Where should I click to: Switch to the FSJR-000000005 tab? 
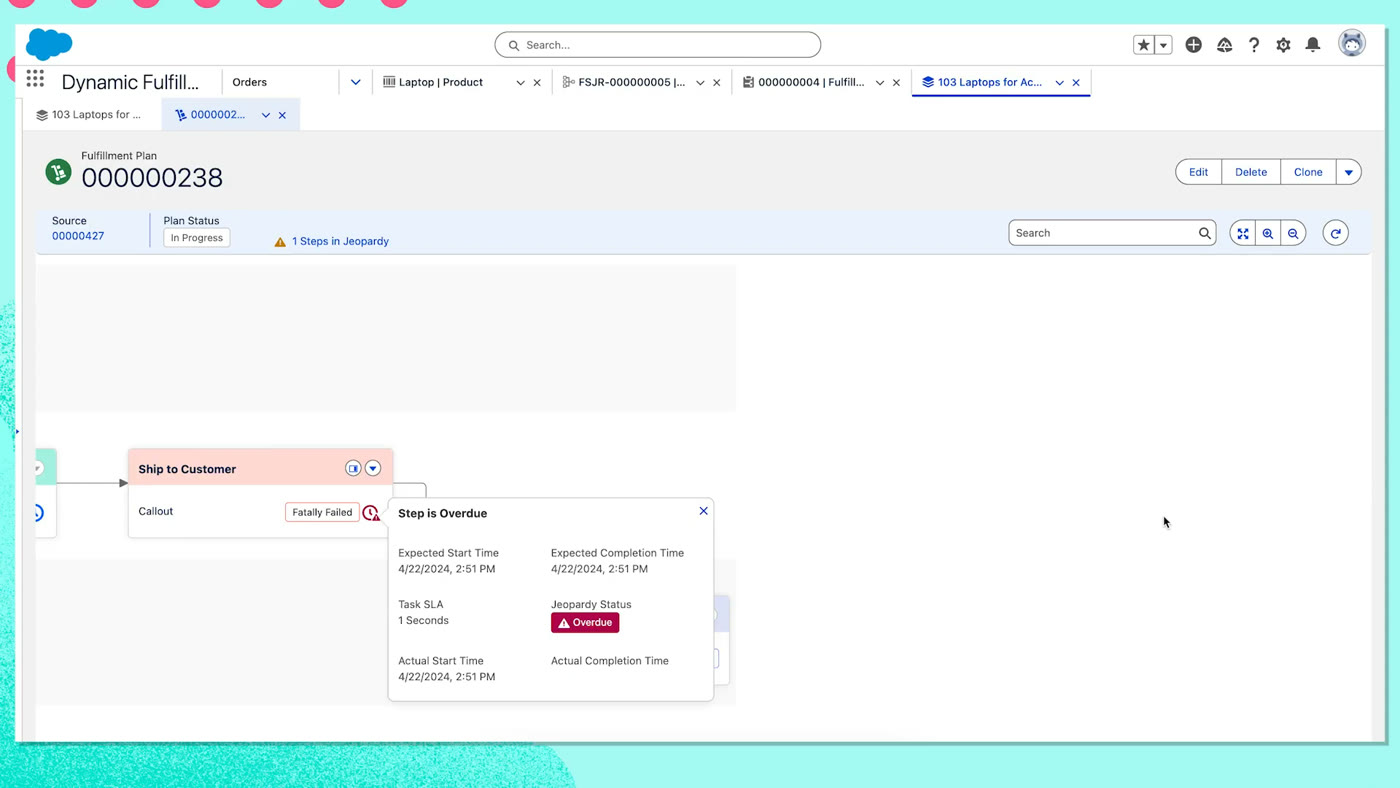(625, 82)
